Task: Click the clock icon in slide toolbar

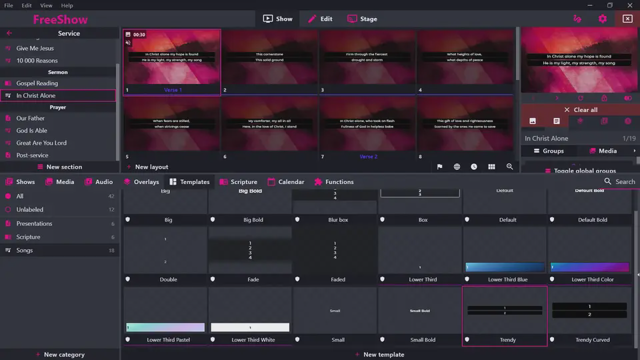Action: pos(474,167)
